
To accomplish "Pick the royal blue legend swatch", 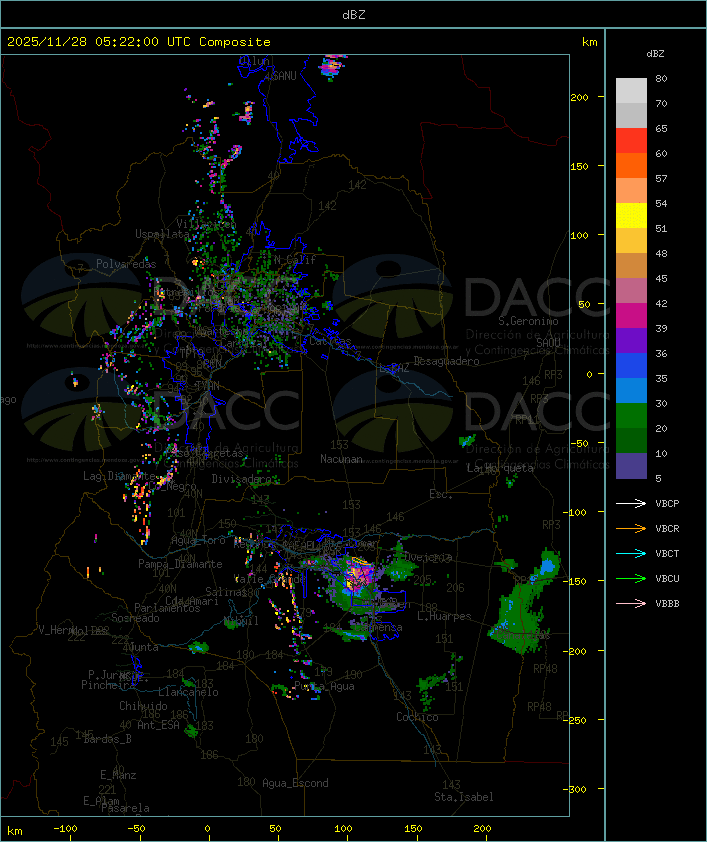I will (x=631, y=366).
